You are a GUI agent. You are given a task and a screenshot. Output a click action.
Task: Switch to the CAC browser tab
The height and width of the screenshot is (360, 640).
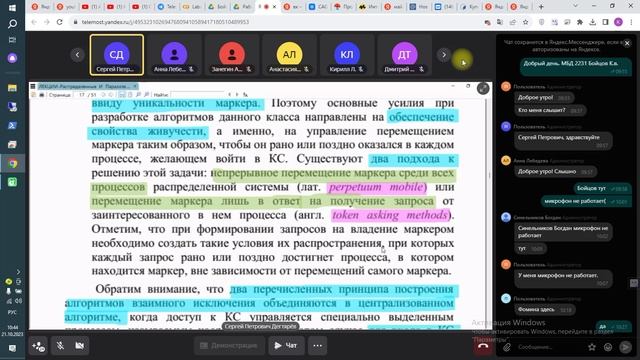pyautogui.click(x=318, y=7)
